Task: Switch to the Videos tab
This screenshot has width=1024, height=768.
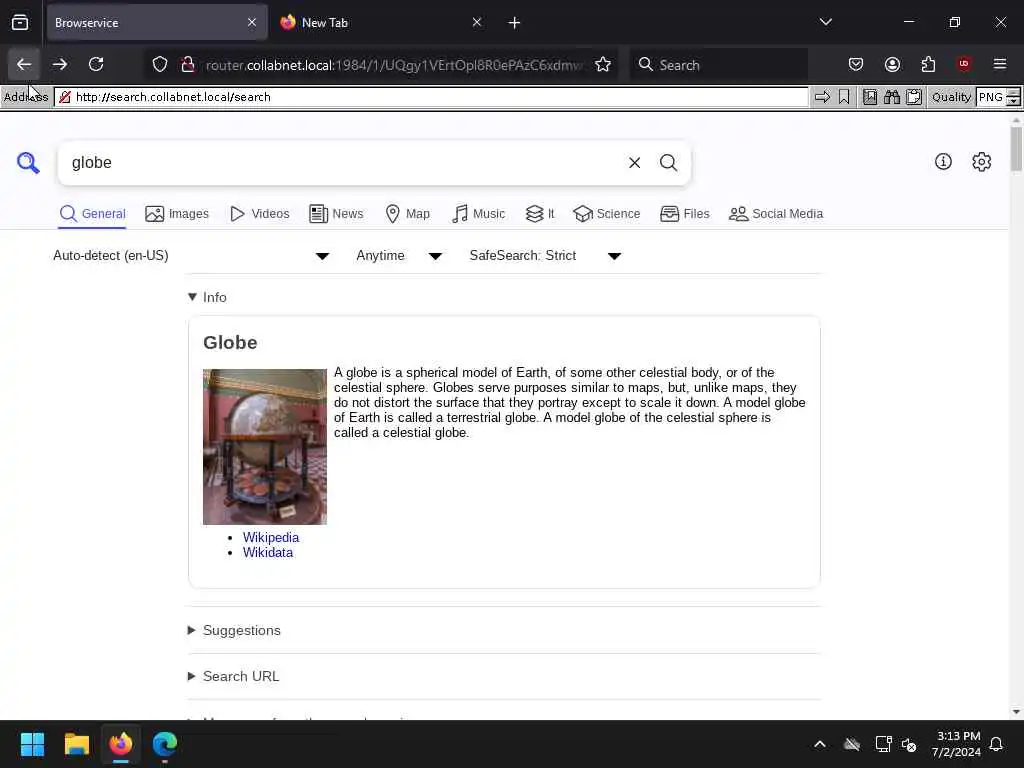Action: [x=259, y=214]
